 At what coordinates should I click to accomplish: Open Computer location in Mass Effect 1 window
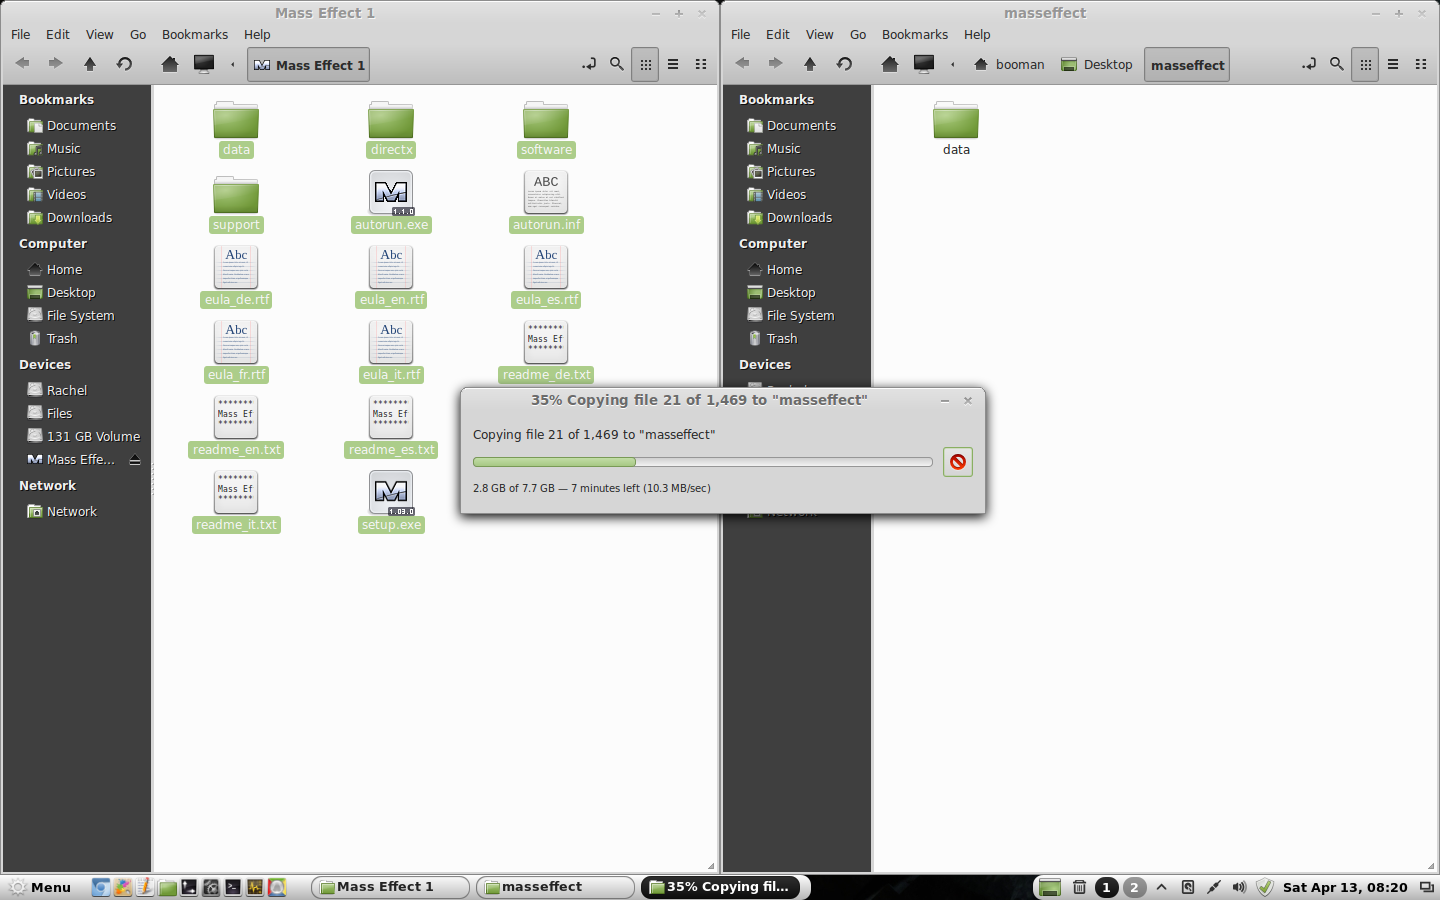click(x=204, y=64)
